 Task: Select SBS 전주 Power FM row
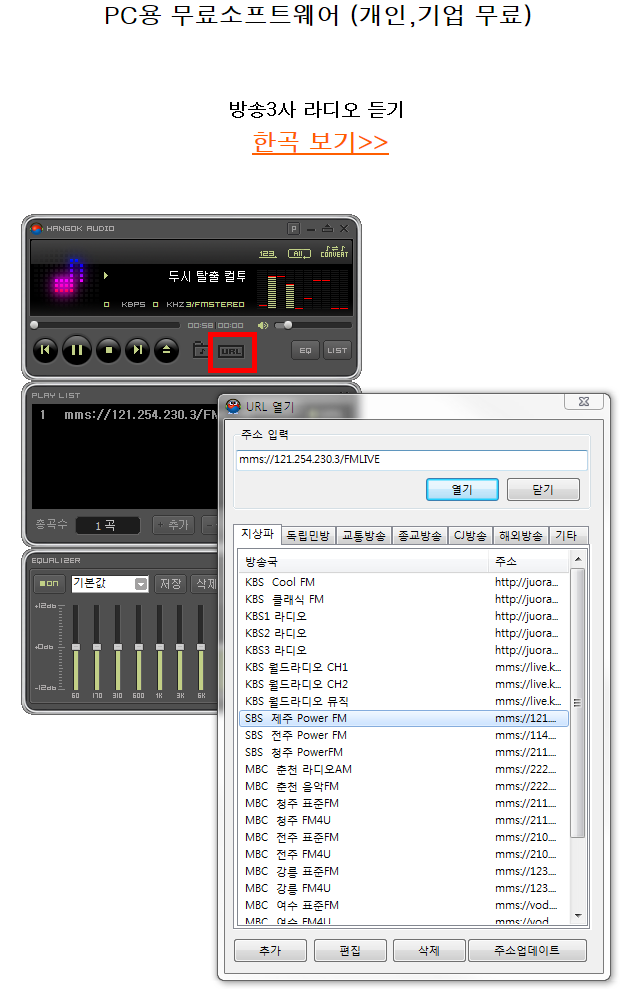(x=404, y=736)
